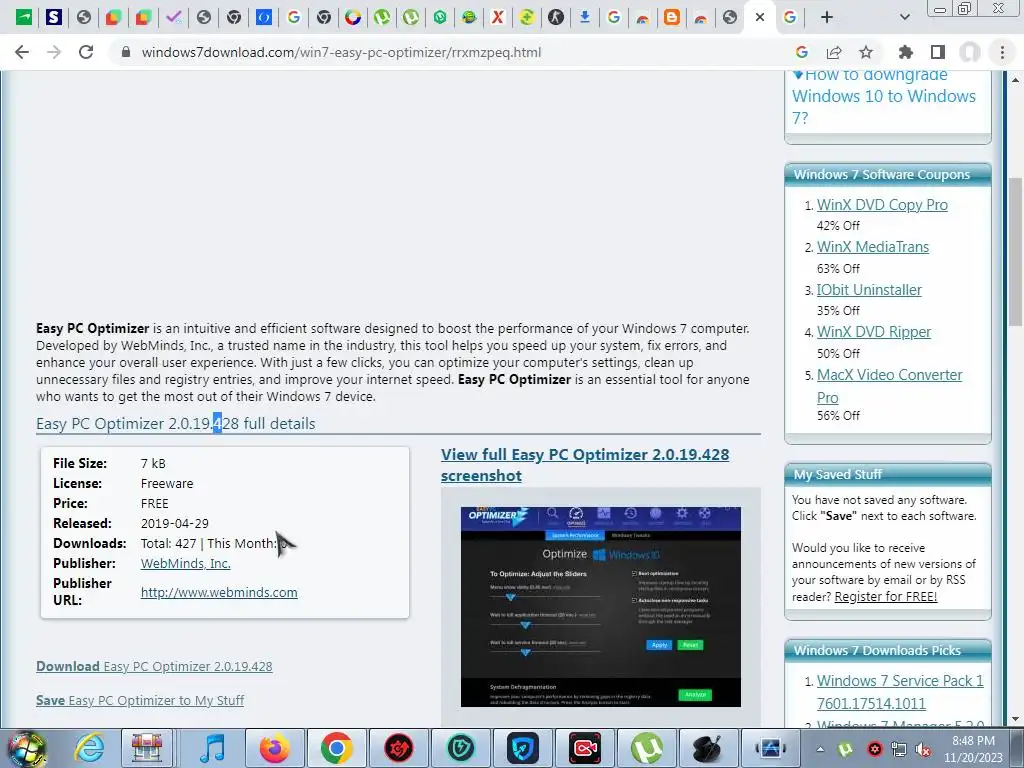Reload the current page
The image size is (1024, 768).
pos(86,52)
